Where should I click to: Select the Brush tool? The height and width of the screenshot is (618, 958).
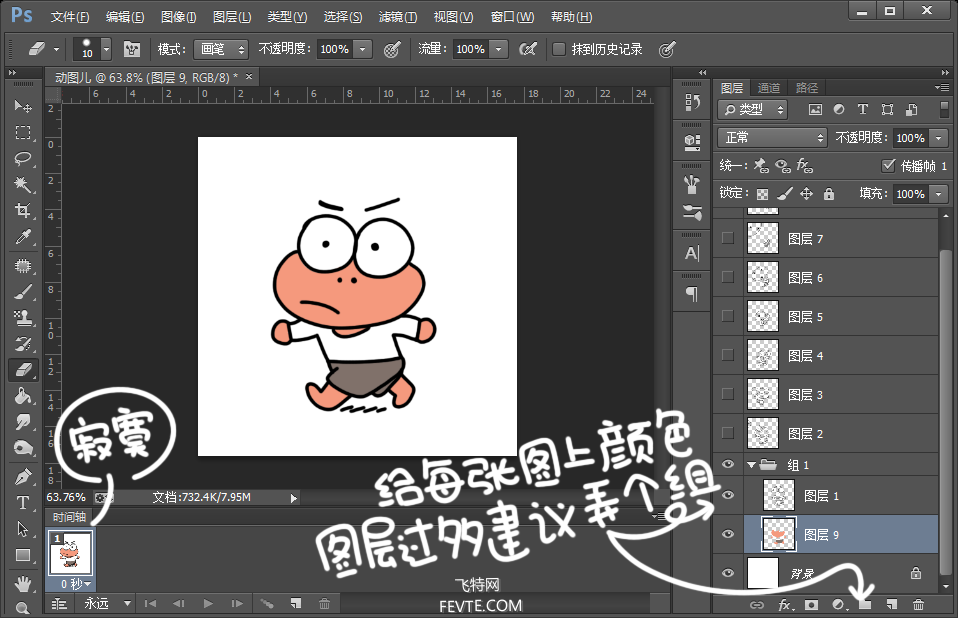(x=23, y=292)
